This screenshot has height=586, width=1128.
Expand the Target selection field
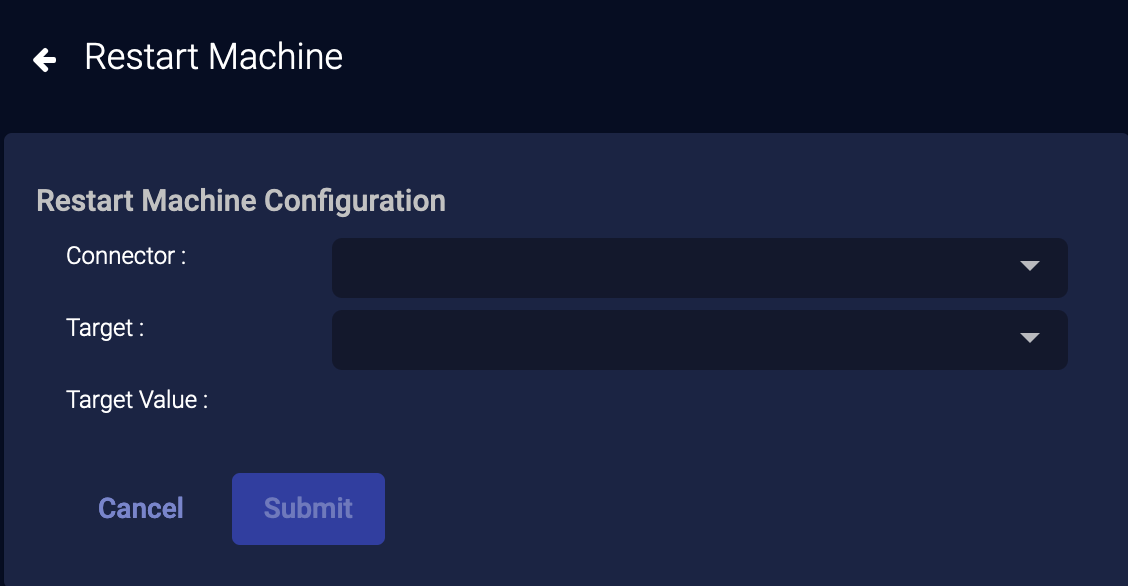click(699, 340)
